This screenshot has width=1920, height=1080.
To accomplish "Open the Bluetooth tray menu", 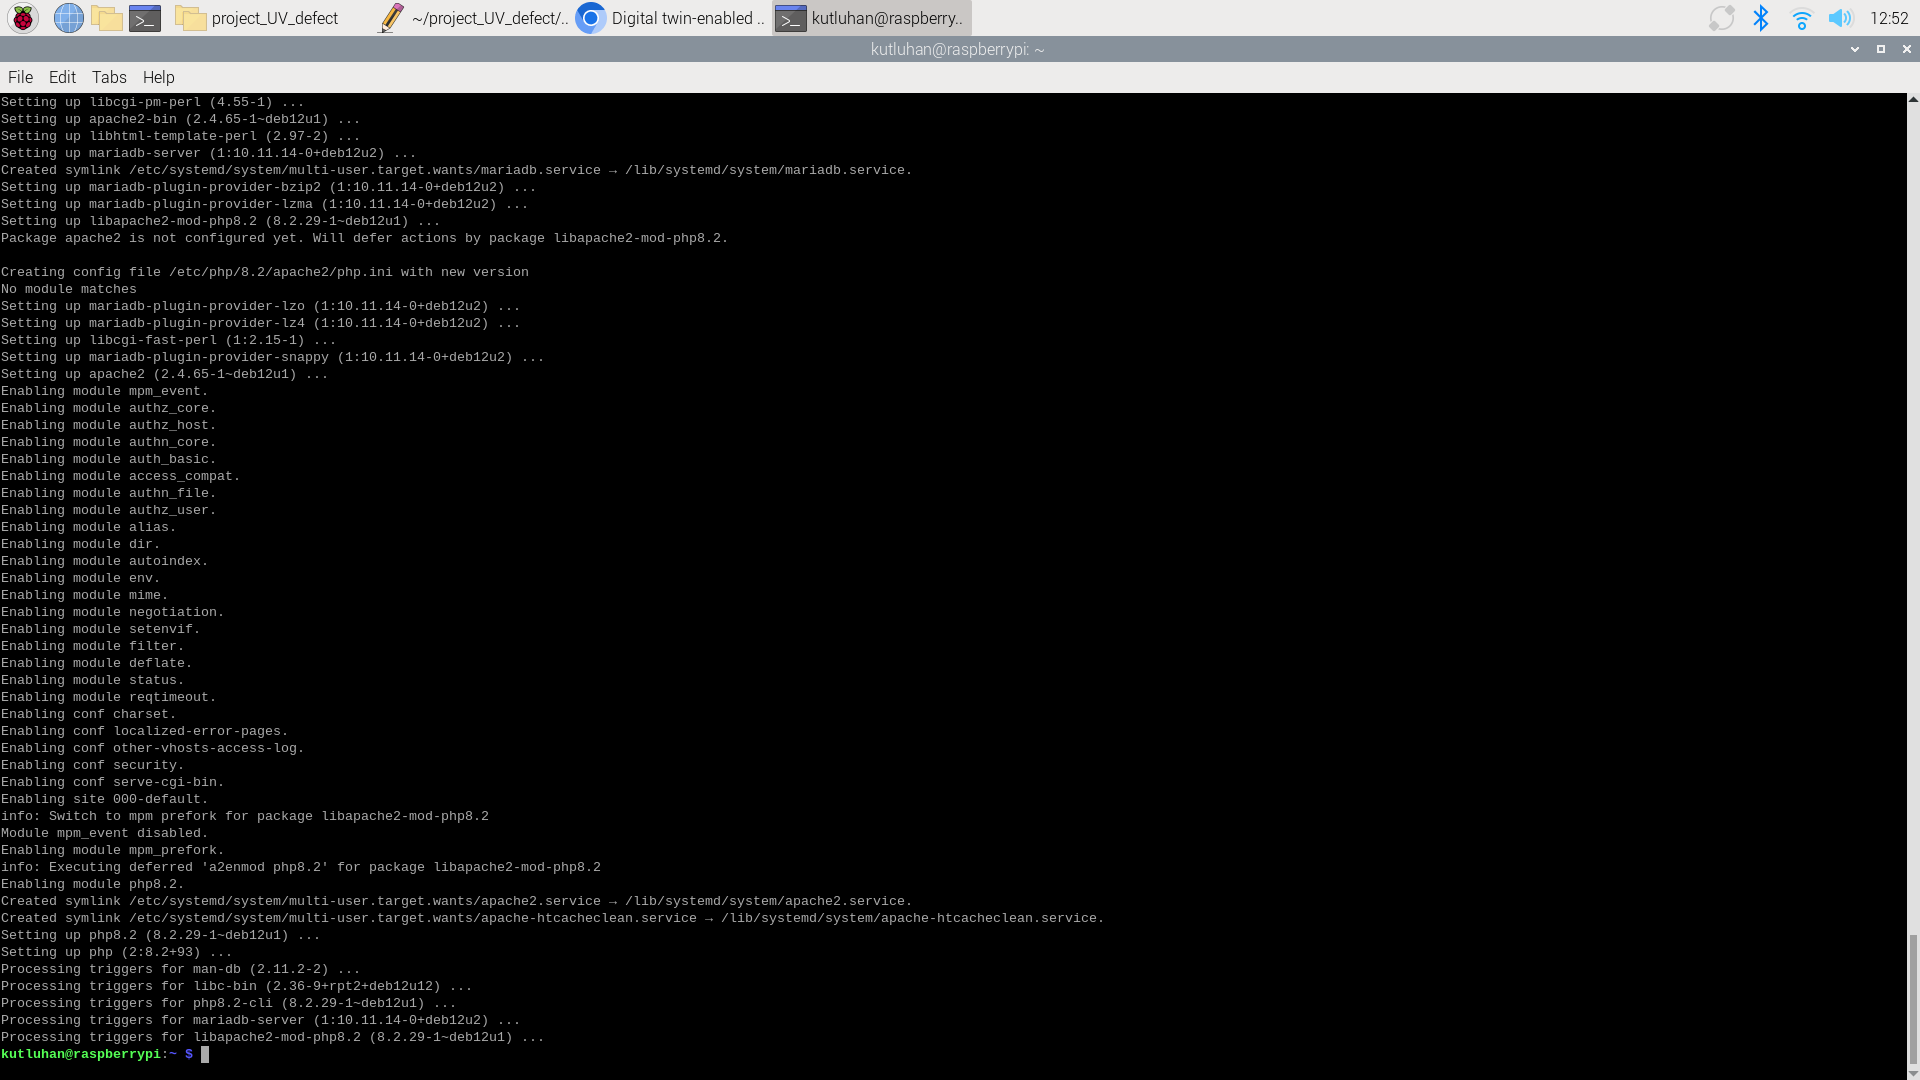I will pos(1761,18).
